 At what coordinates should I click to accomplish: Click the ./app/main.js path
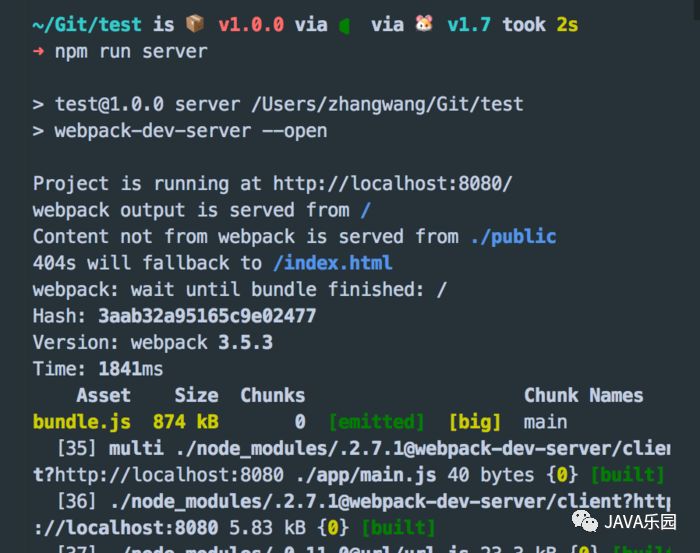[366, 475]
